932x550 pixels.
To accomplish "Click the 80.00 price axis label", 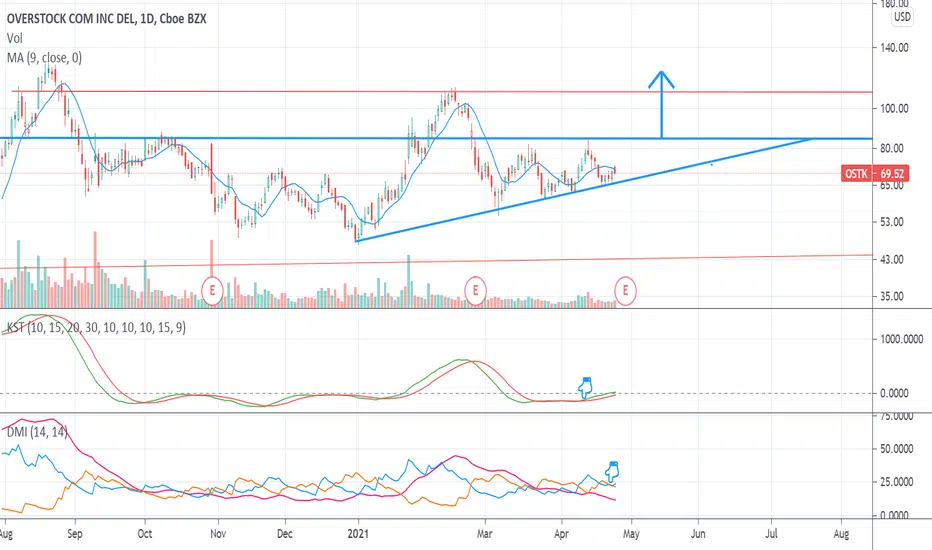I will (x=892, y=148).
